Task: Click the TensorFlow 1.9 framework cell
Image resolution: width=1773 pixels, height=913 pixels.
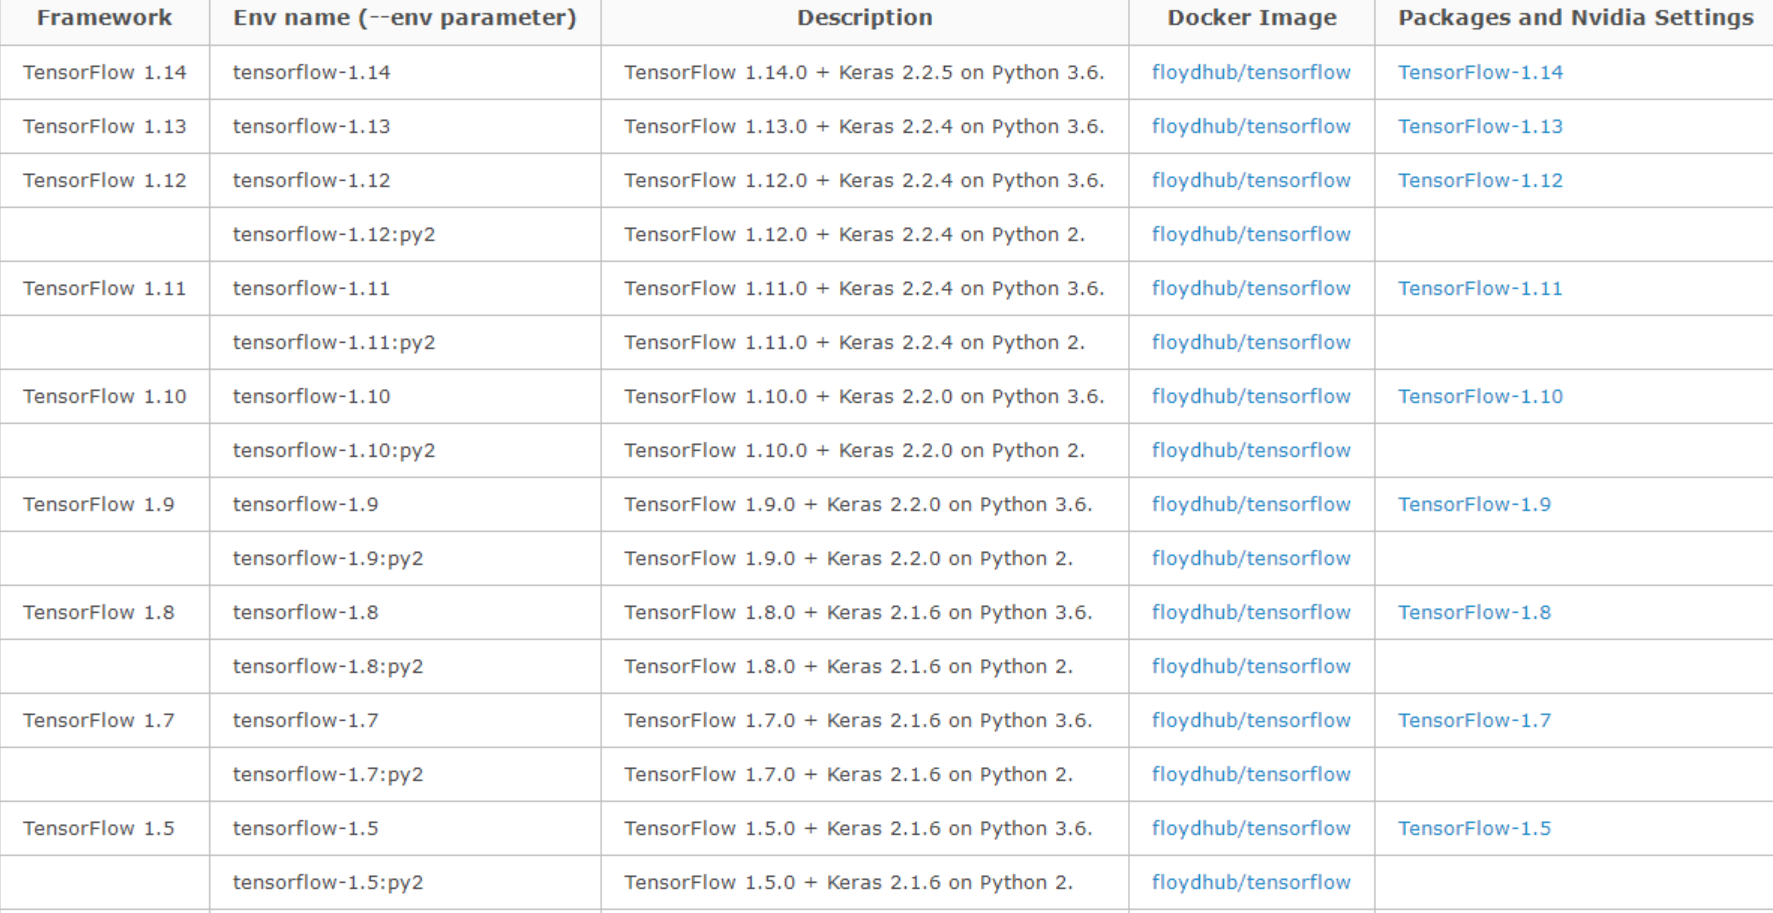Action: [104, 504]
